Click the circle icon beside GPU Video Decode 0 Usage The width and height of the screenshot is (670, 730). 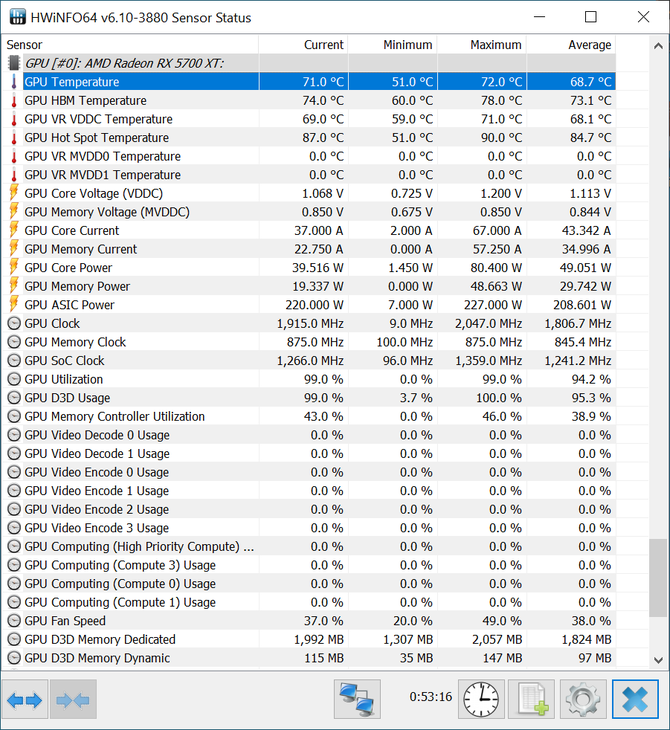point(14,435)
